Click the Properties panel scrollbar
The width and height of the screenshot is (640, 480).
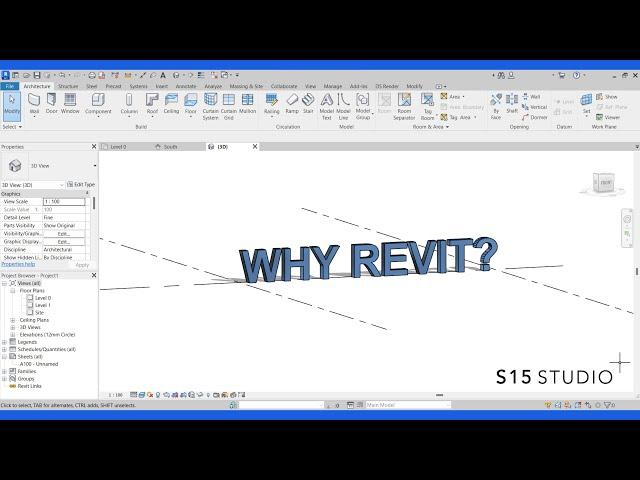coord(94,203)
